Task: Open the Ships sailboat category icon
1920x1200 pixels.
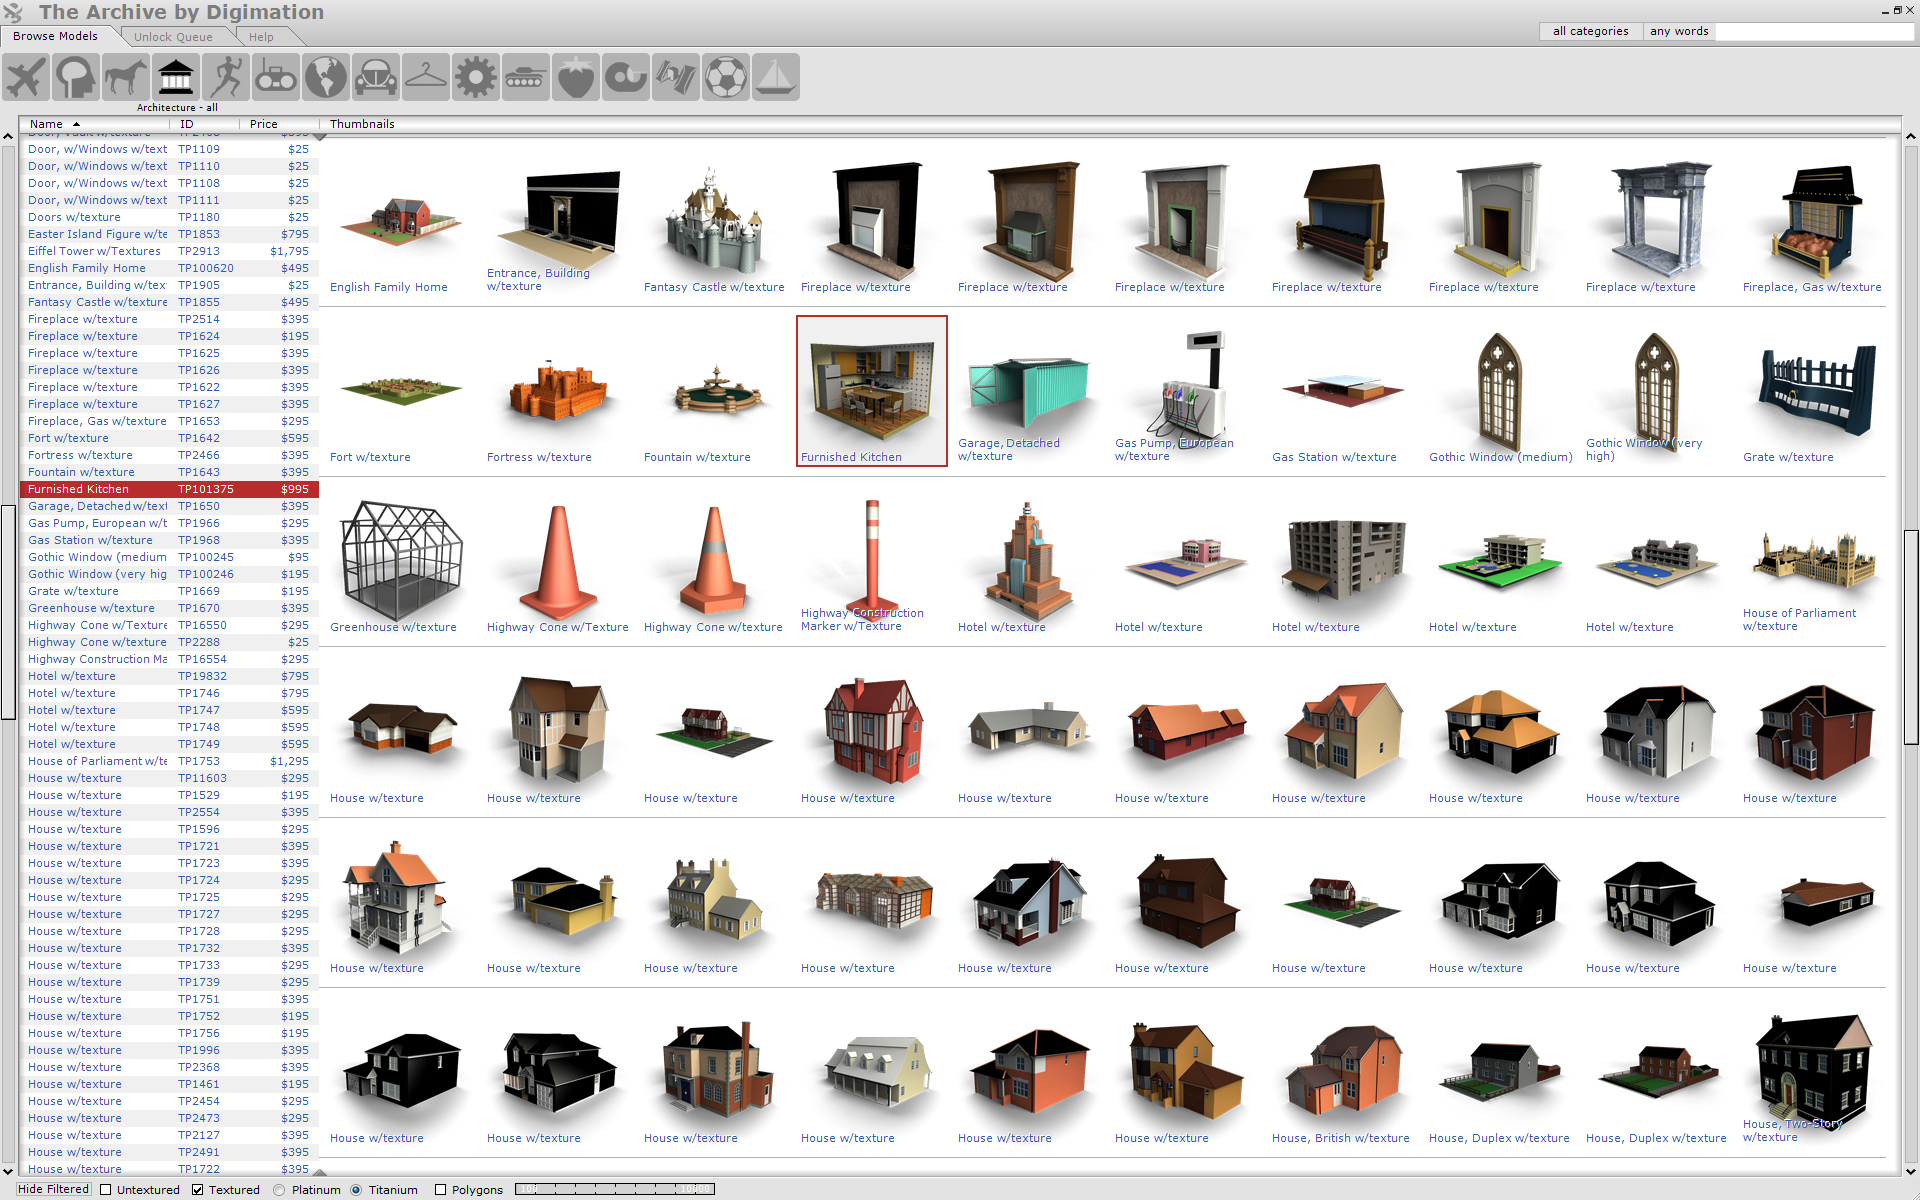Action: point(776,77)
